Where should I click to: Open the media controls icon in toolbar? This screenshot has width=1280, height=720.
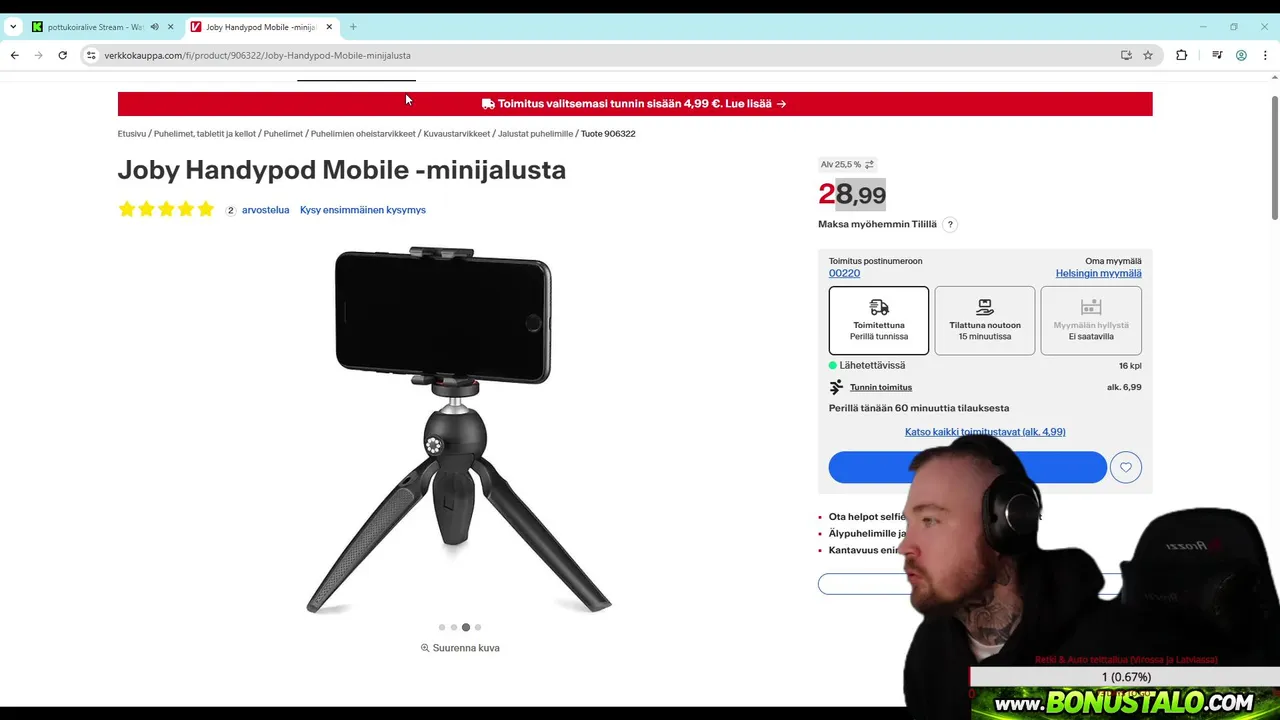1217,55
